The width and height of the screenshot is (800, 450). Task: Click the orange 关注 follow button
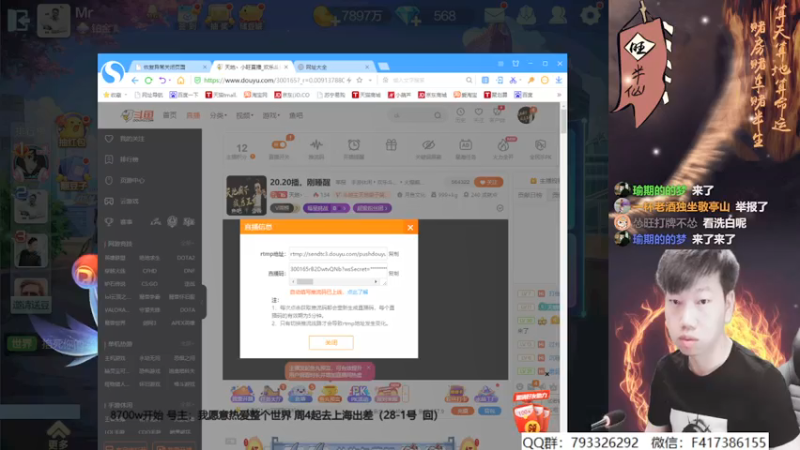point(488,182)
